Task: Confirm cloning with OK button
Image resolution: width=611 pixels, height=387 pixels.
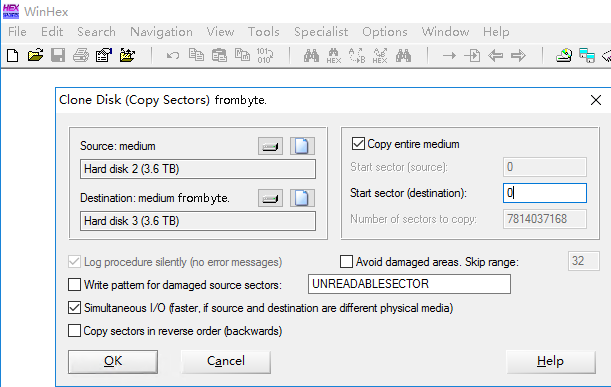Action: coord(113,362)
